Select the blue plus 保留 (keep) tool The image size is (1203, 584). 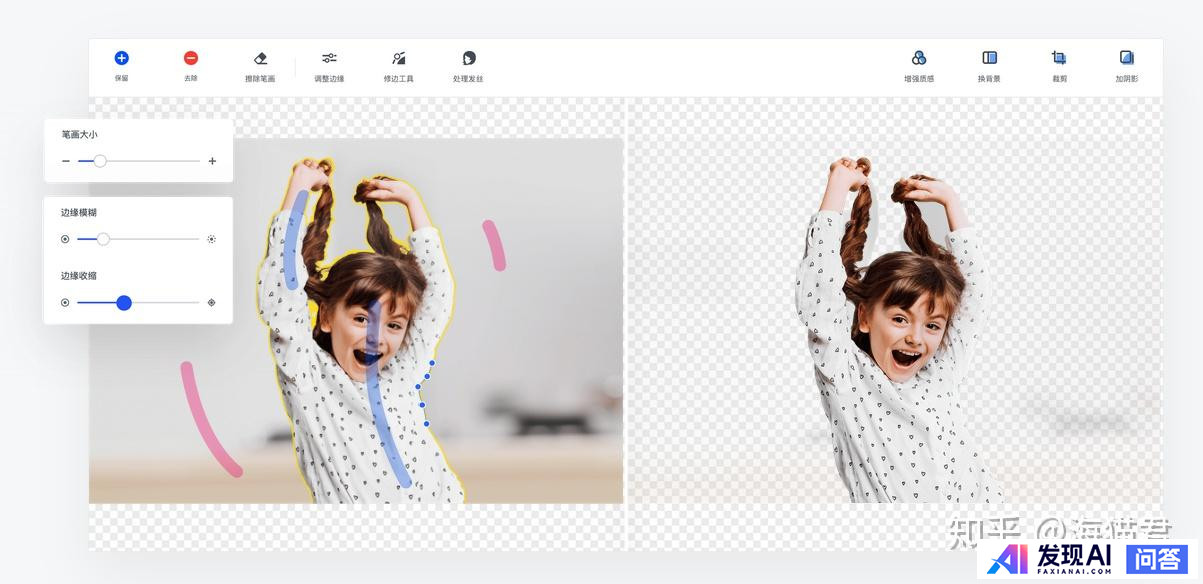pos(121,59)
